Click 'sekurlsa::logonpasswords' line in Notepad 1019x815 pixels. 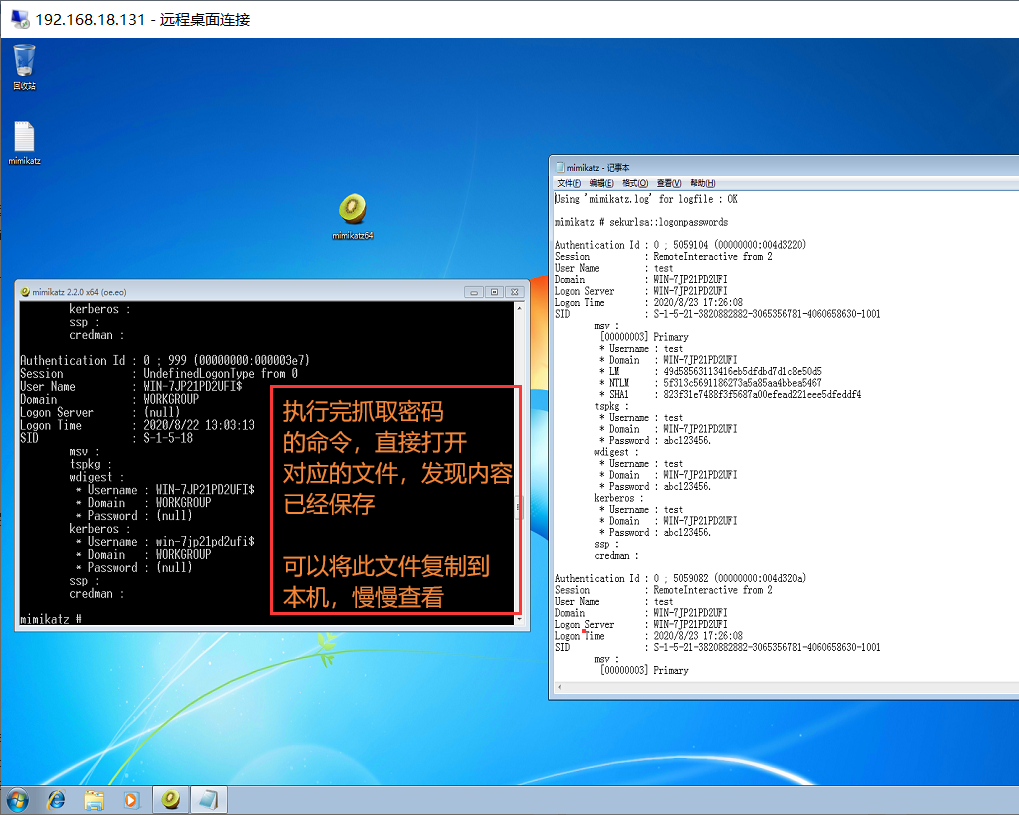pyautogui.click(x=641, y=222)
